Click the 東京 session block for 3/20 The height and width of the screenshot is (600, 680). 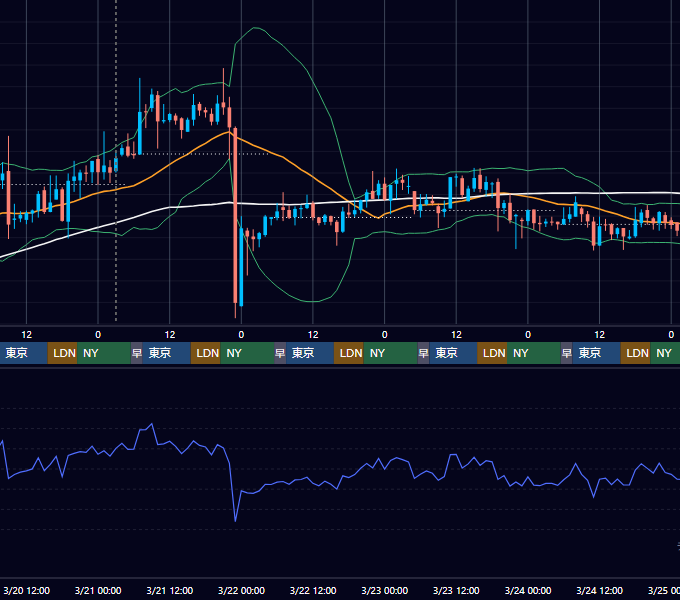coord(23,353)
